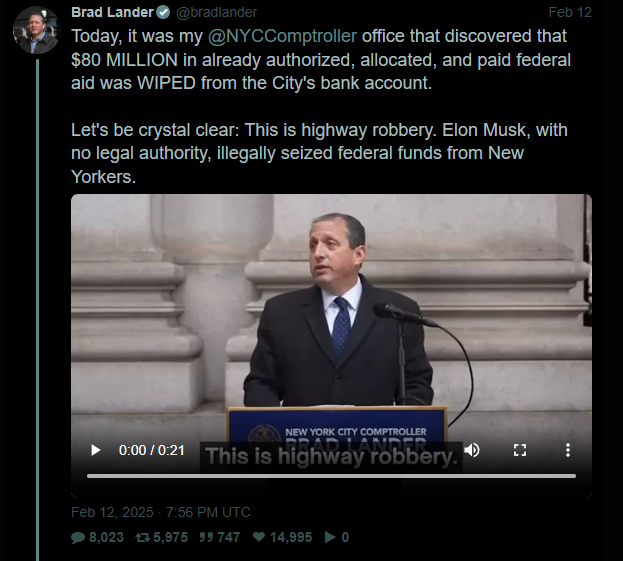Open the Feb 12, 2025 7:56 PM timestamp

[161, 512]
